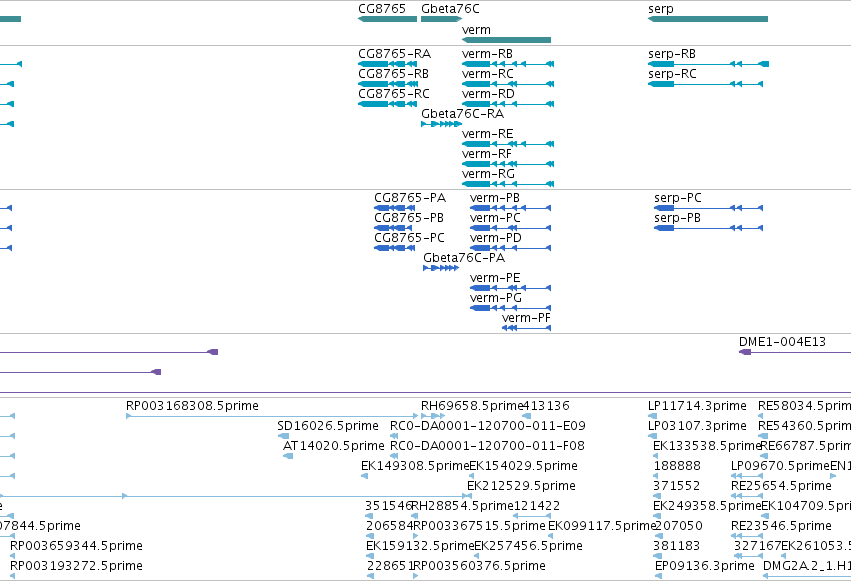851x581 pixels.
Task: Select the RE25654.5prime EST label
Action: (782, 487)
